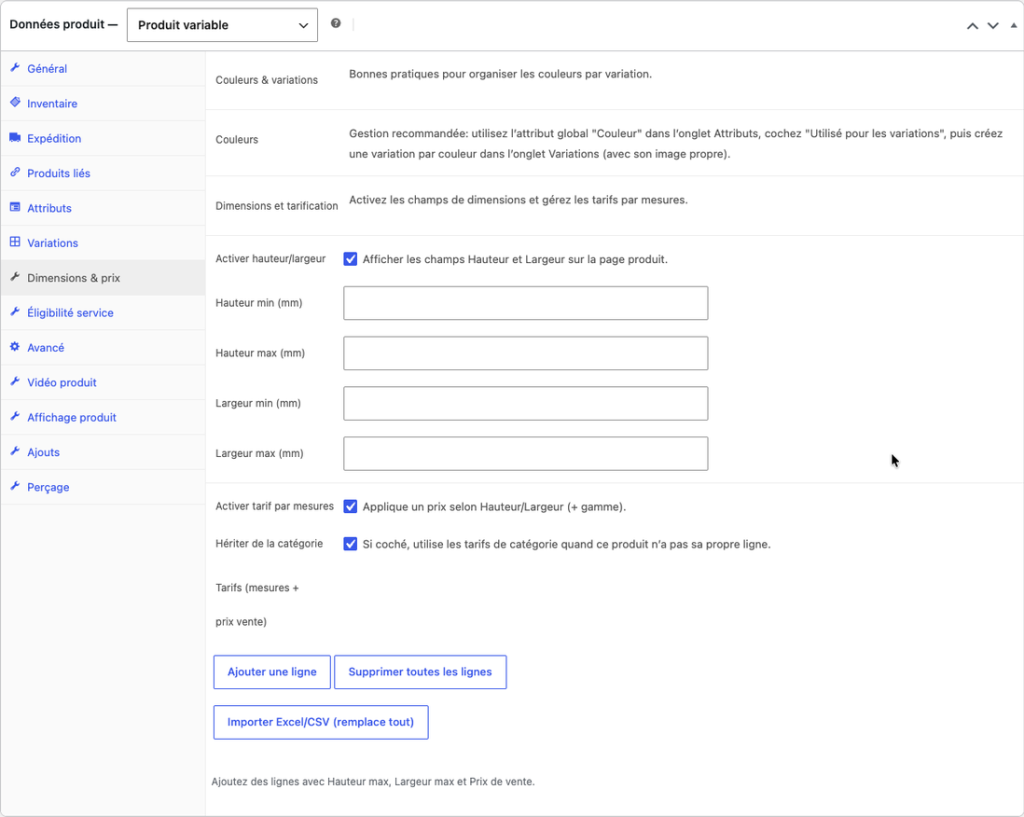Click Importer Excel/CSV (remplace tout) button
1024x817 pixels.
pos(321,722)
